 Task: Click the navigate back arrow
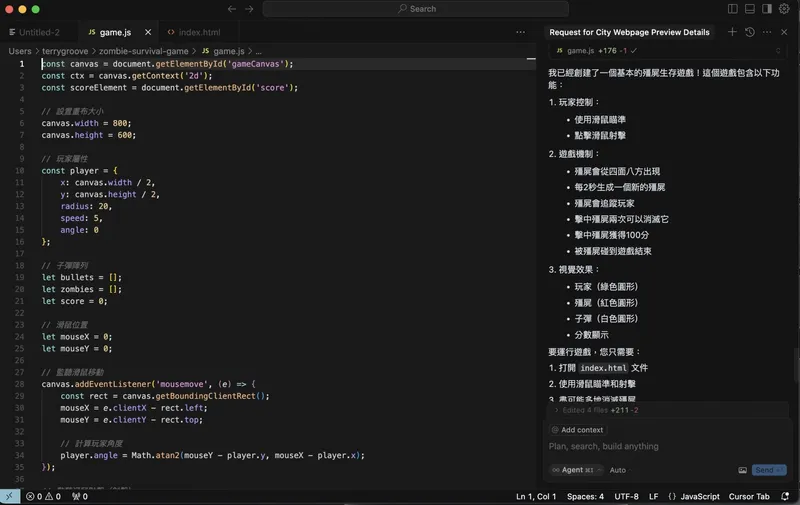point(232,9)
